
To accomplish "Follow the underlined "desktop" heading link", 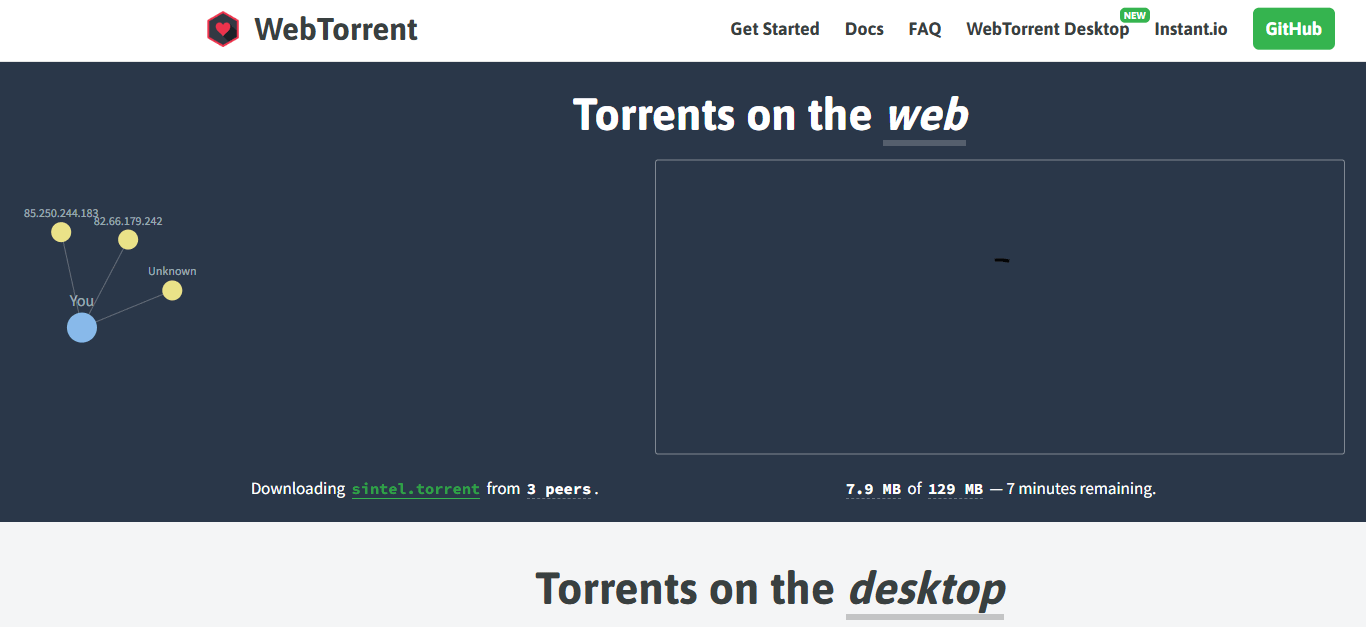I will pos(925,588).
